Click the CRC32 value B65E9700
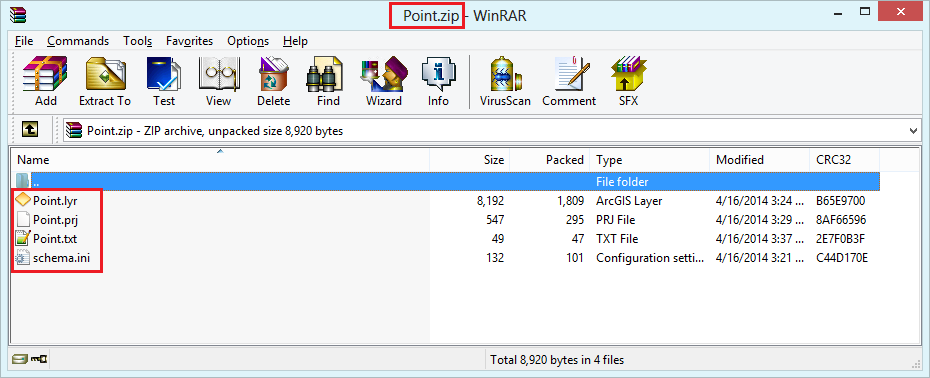 pyautogui.click(x=841, y=201)
